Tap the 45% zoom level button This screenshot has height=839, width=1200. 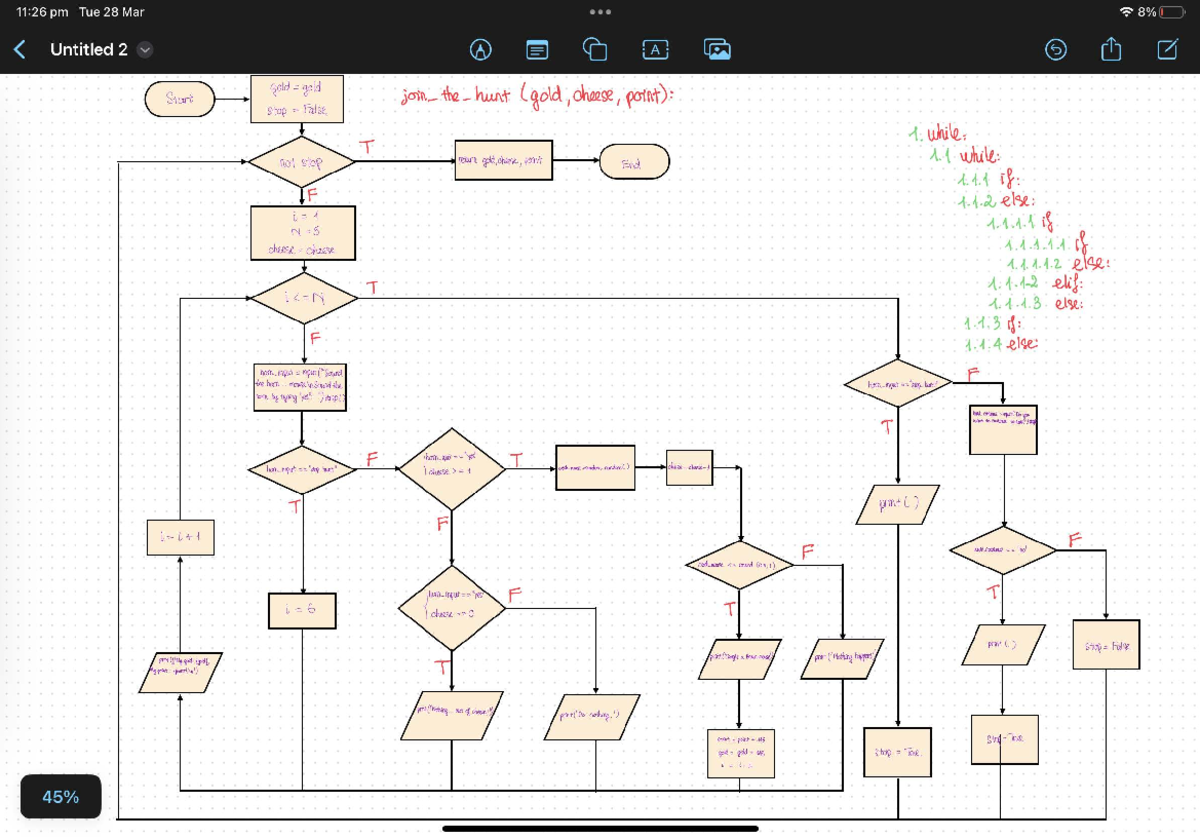coord(61,797)
